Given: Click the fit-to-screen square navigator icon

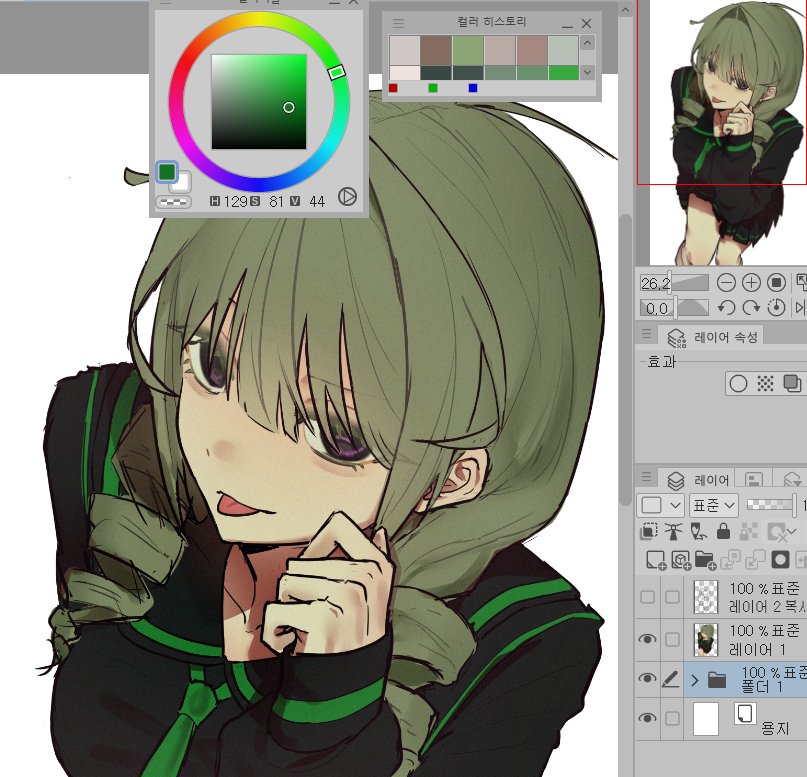Looking at the screenshot, I should (x=777, y=282).
